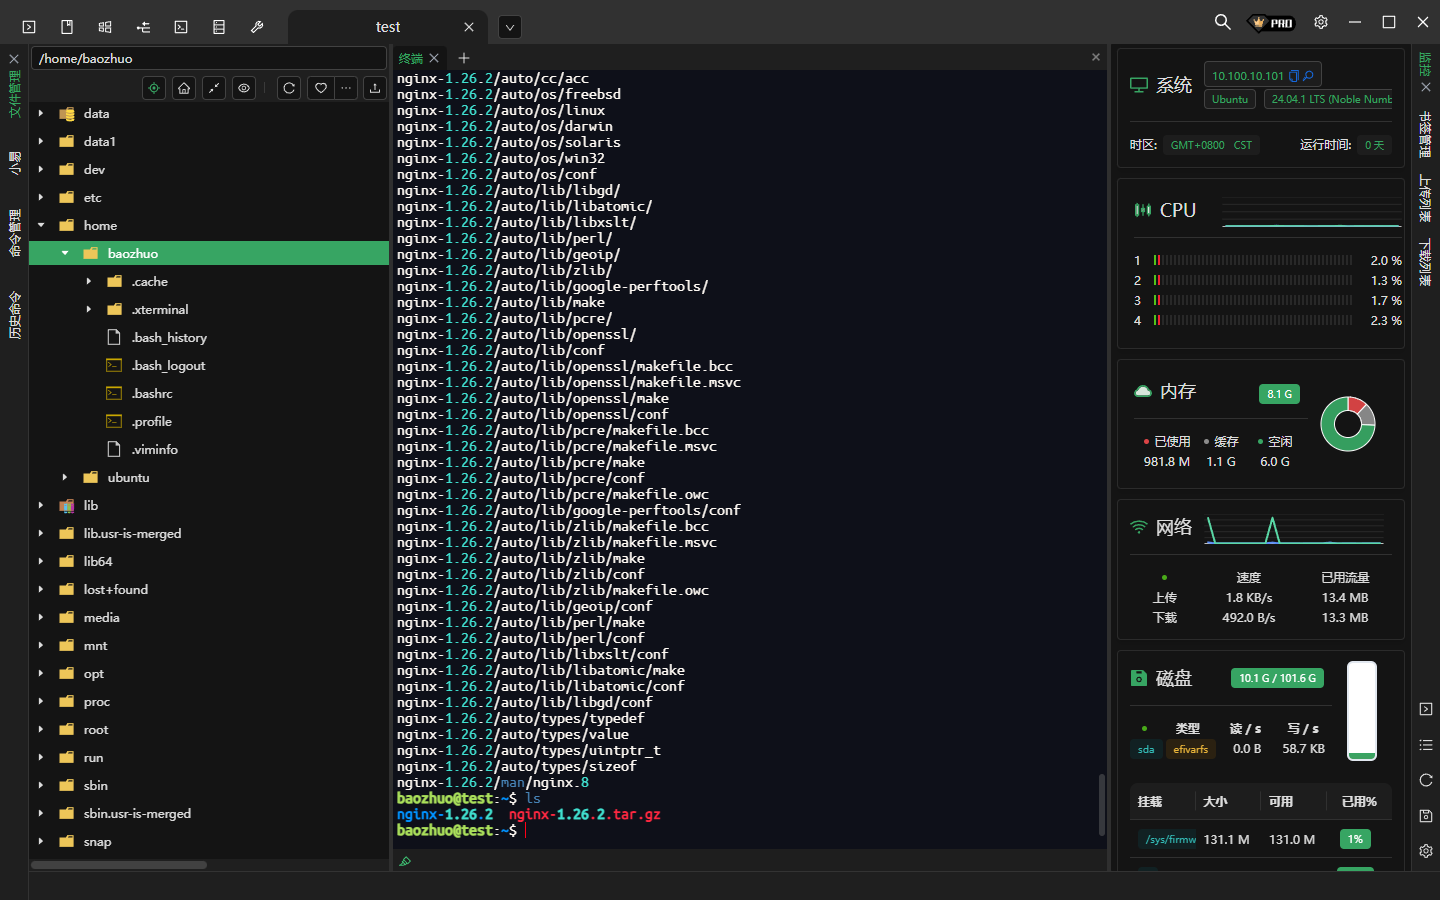Click the file tree horizontal scrollbar
The width and height of the screenshot is (1440, 900).
[x=119, y=865]
